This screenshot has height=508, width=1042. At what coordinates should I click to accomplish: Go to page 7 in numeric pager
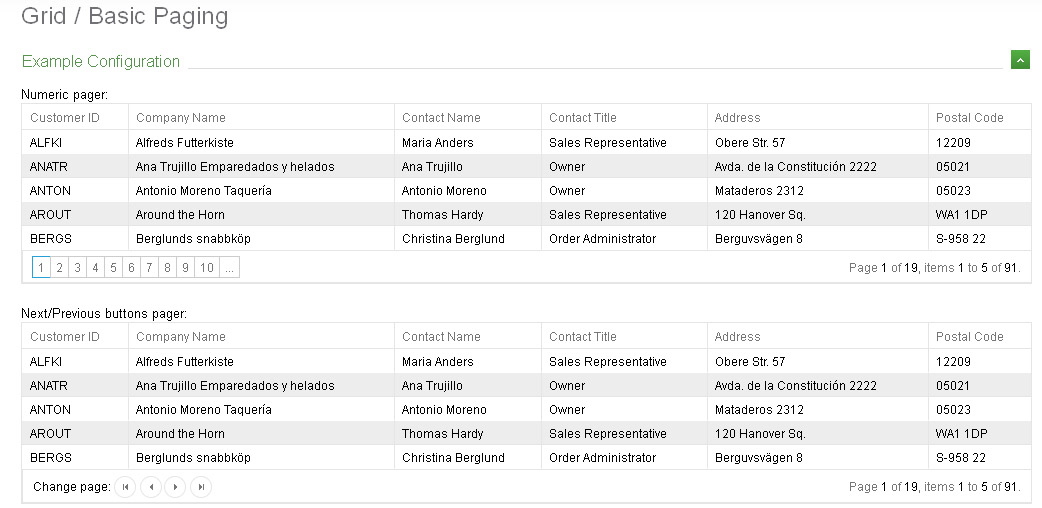tap(149, 268)
